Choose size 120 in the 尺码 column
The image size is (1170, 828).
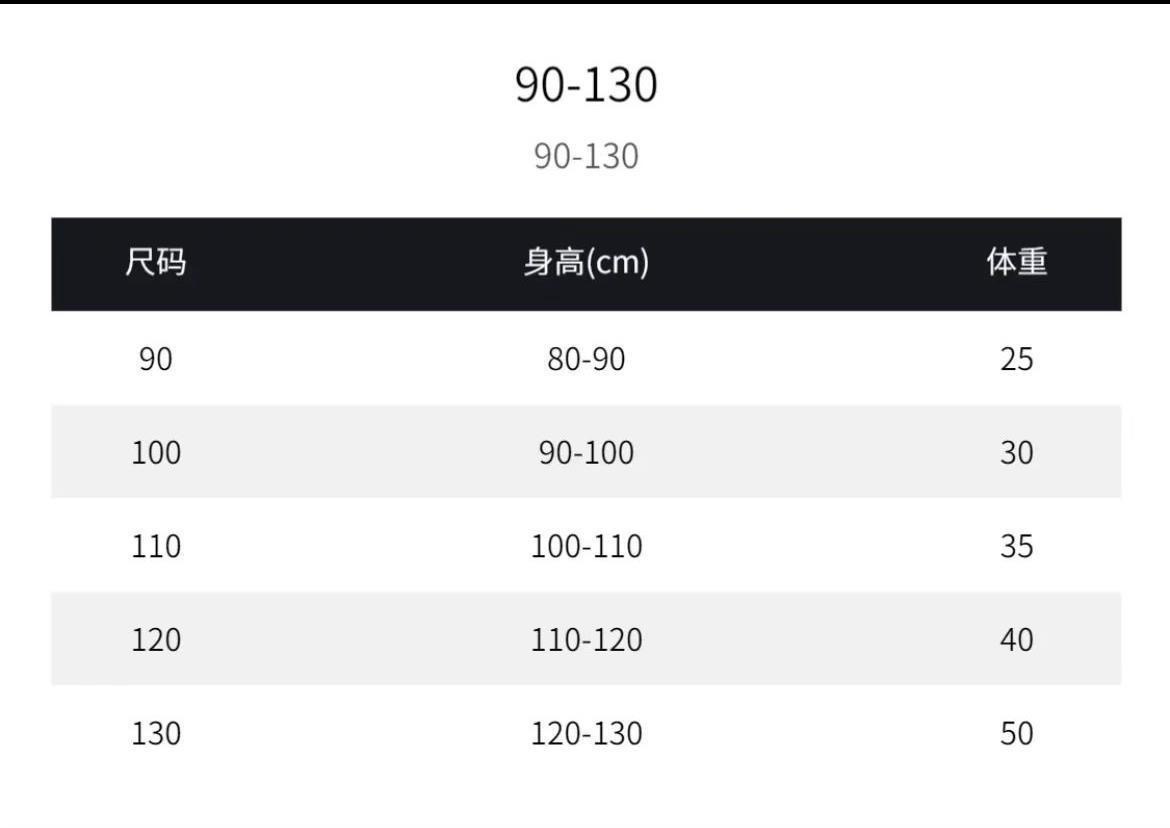(156, 640)
